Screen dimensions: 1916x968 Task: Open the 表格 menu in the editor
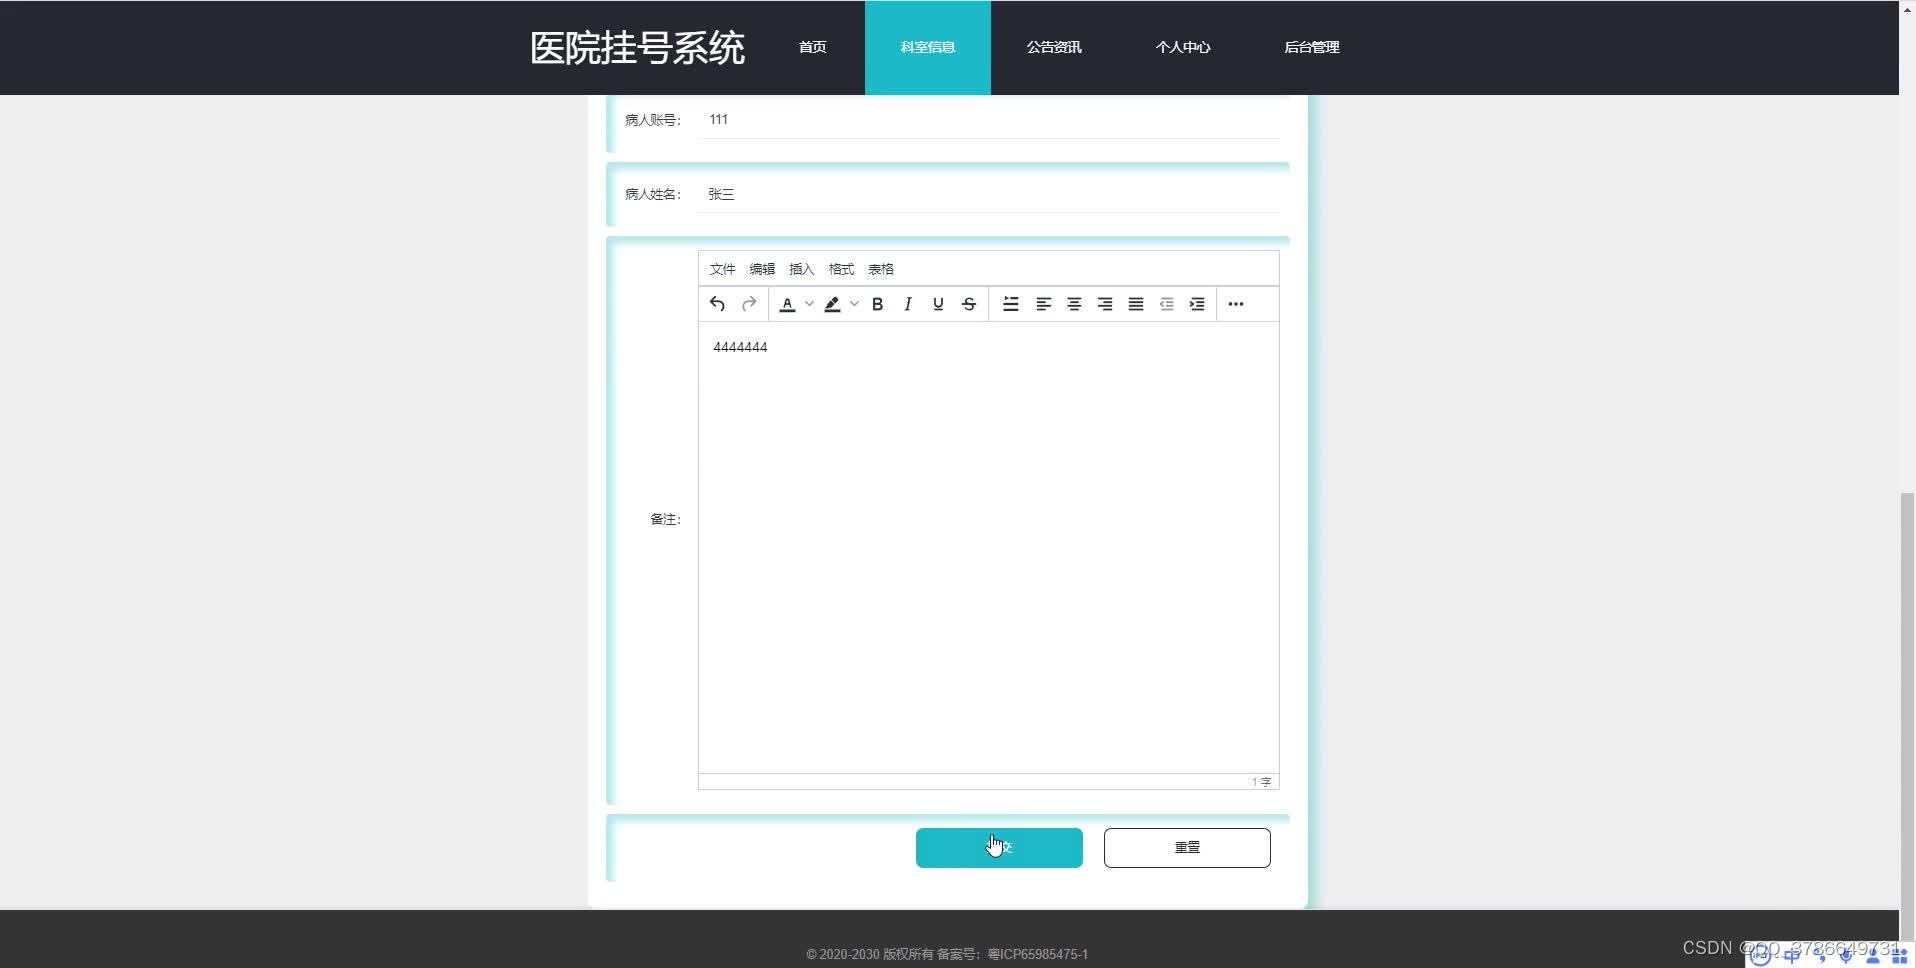[x=881, y=269]
